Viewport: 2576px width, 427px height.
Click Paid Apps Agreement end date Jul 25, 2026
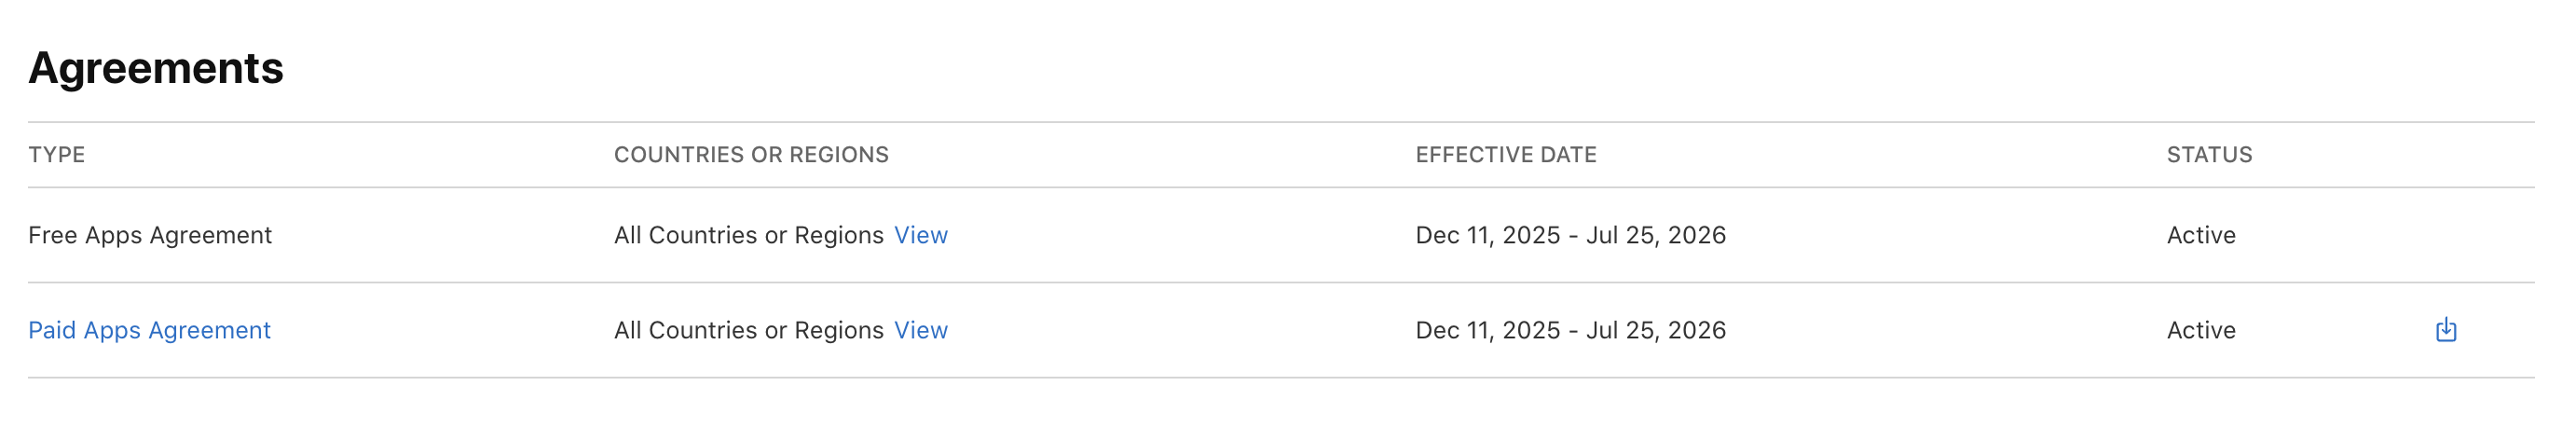point(1656,330)
